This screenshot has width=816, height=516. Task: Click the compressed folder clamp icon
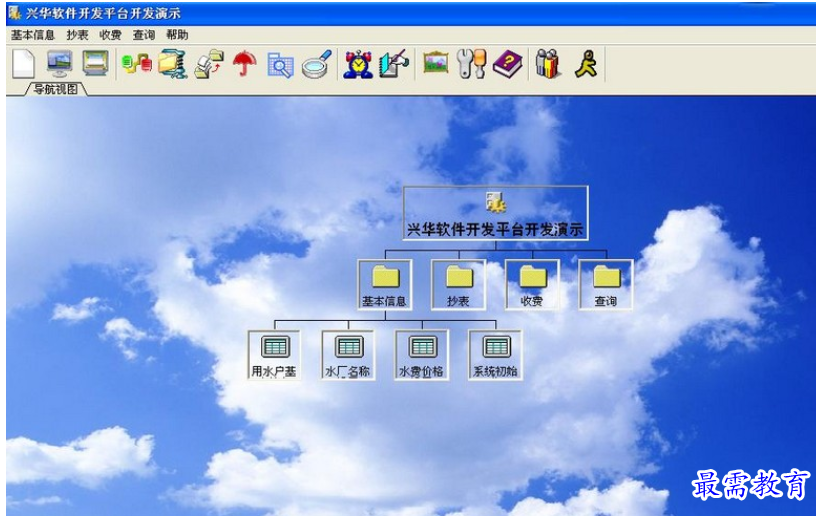pos(173,64)
